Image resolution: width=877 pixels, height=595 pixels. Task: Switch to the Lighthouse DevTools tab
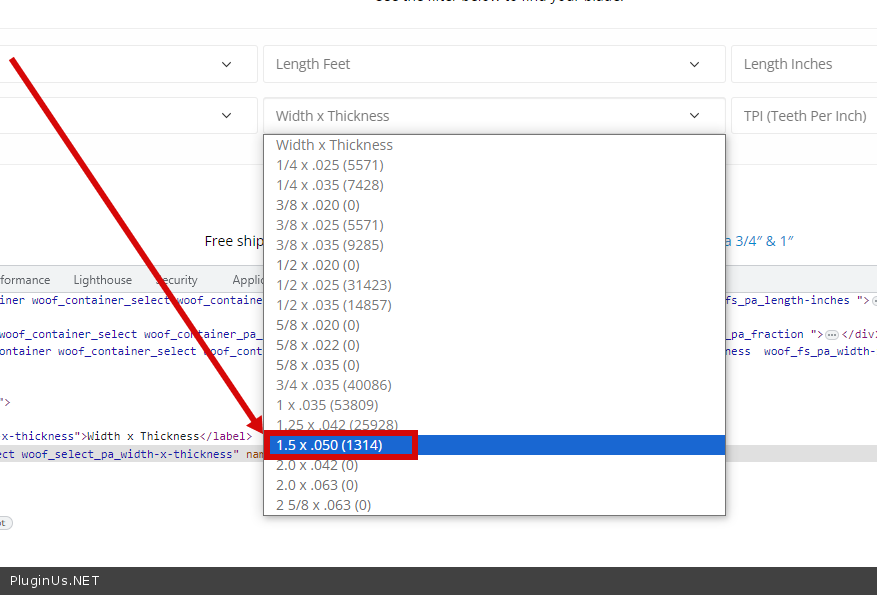click(102, 280)
